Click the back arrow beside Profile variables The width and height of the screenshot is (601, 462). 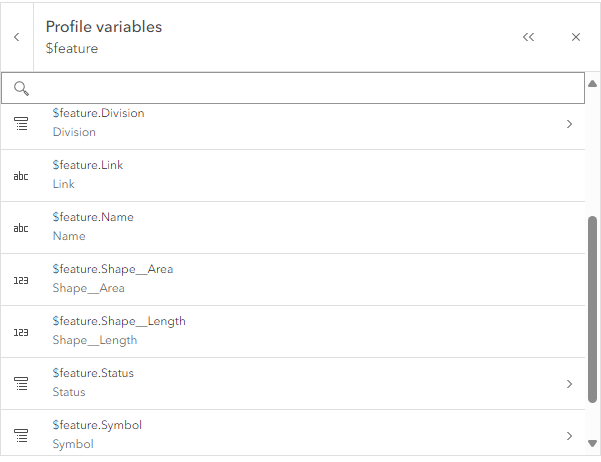click(17, 37)
